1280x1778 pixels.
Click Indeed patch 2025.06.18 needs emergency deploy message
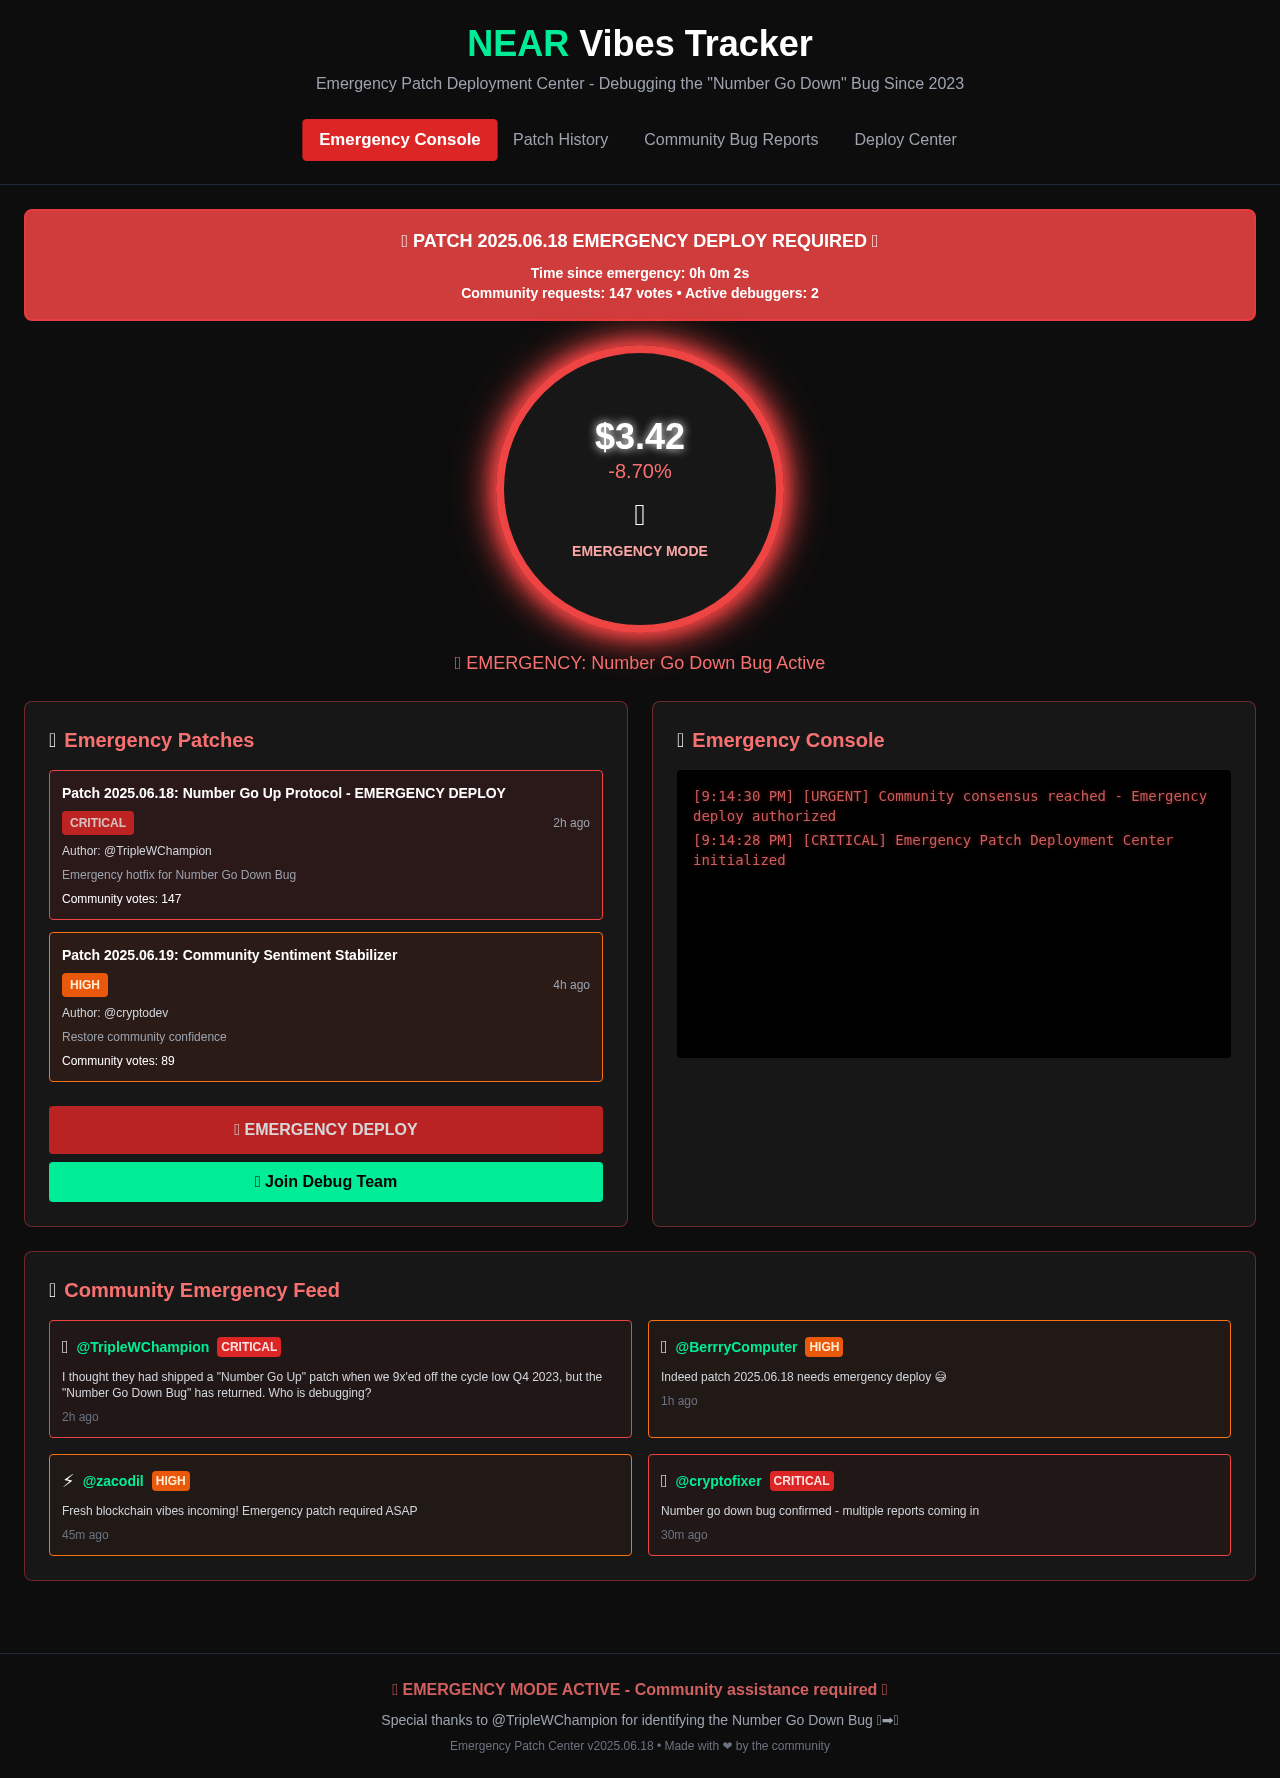point(803,1377)
